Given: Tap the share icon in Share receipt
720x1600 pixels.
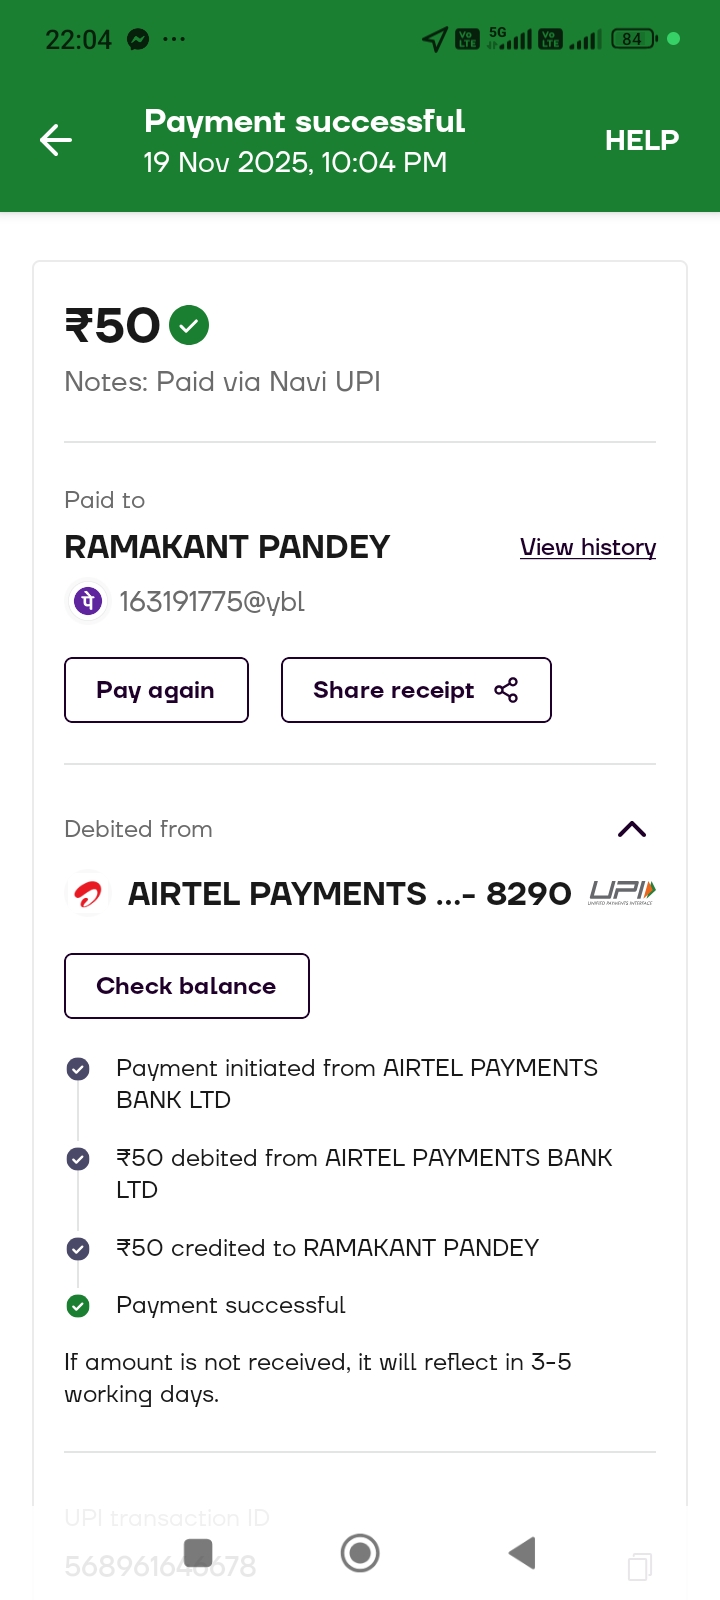Looking at the screenshot, I should tap(506, 690).
